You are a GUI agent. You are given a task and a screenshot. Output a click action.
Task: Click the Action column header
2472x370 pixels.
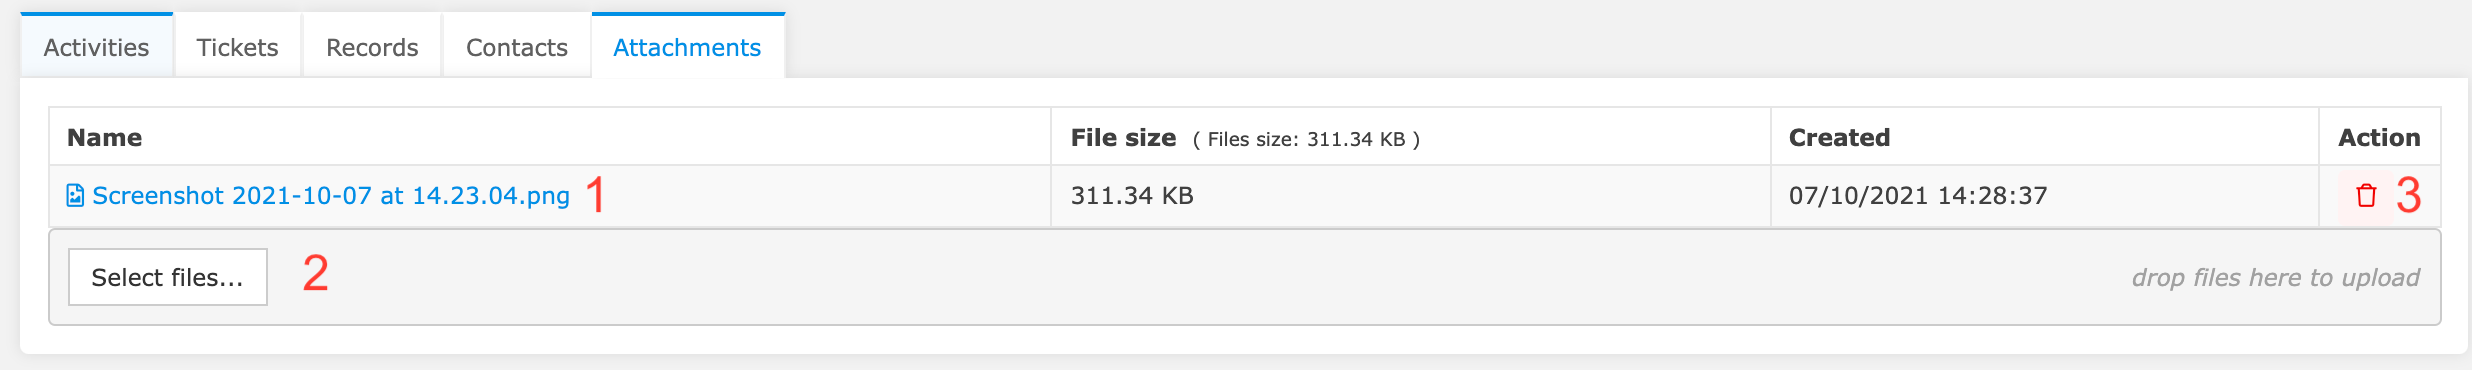click(x=2379, y=137)
